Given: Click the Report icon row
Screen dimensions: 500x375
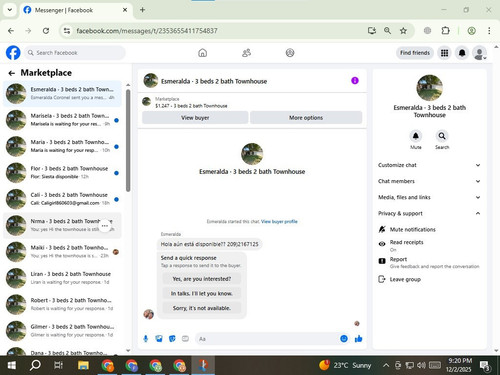Looking at the screenshot, I should pos(429,262).
